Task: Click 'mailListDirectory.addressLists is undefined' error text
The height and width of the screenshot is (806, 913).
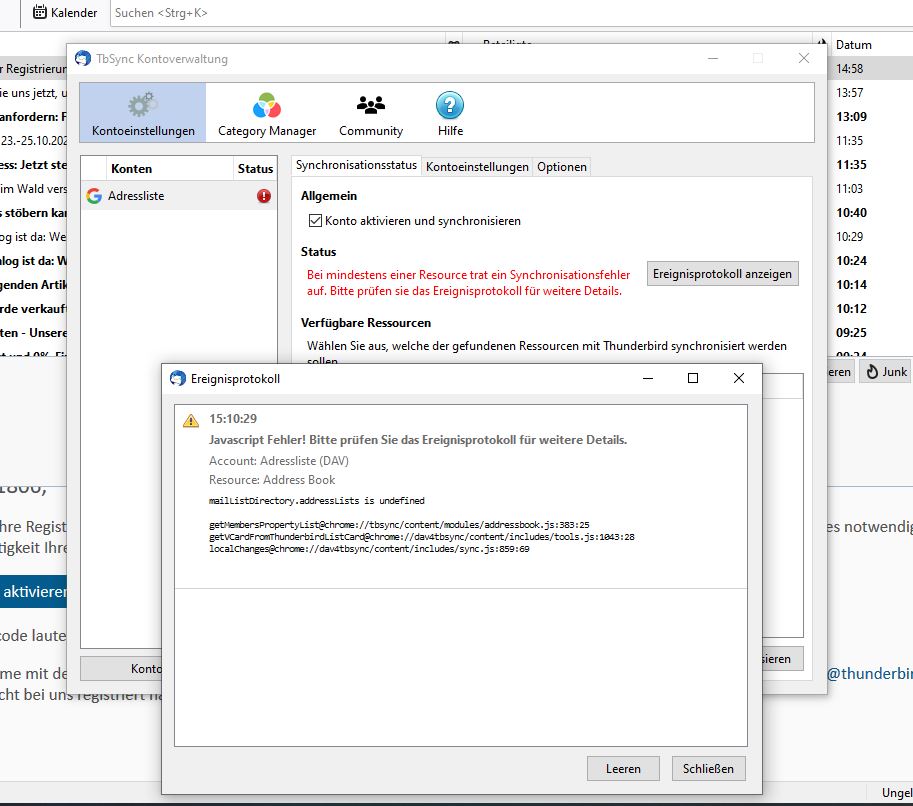Action: tap(317, 501)
